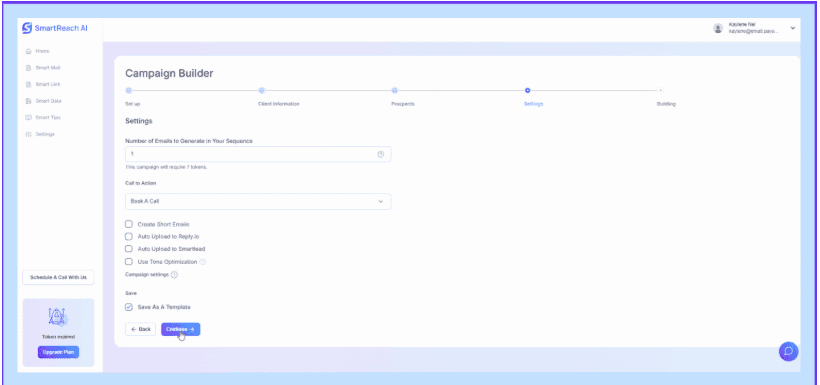Click the info icon next to Use Tone Optimization
The height and width of the screenshot is (385, 820).
(x=203, y=262)
